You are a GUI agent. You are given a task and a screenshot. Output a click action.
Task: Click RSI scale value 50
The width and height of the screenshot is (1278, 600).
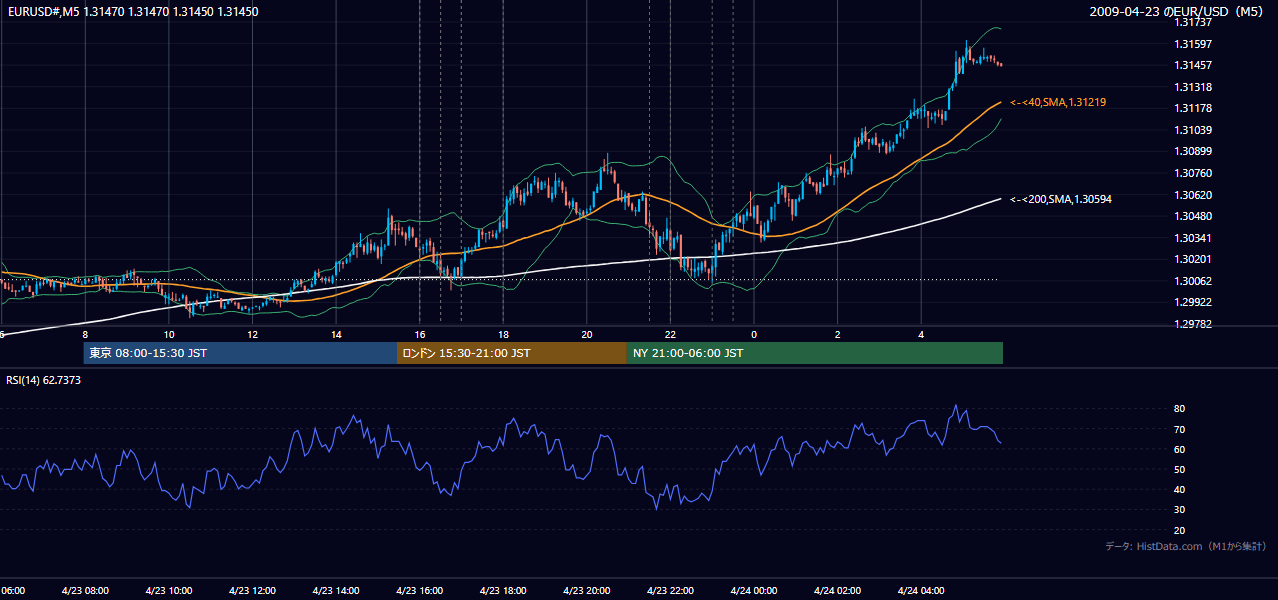[1179, 469]
